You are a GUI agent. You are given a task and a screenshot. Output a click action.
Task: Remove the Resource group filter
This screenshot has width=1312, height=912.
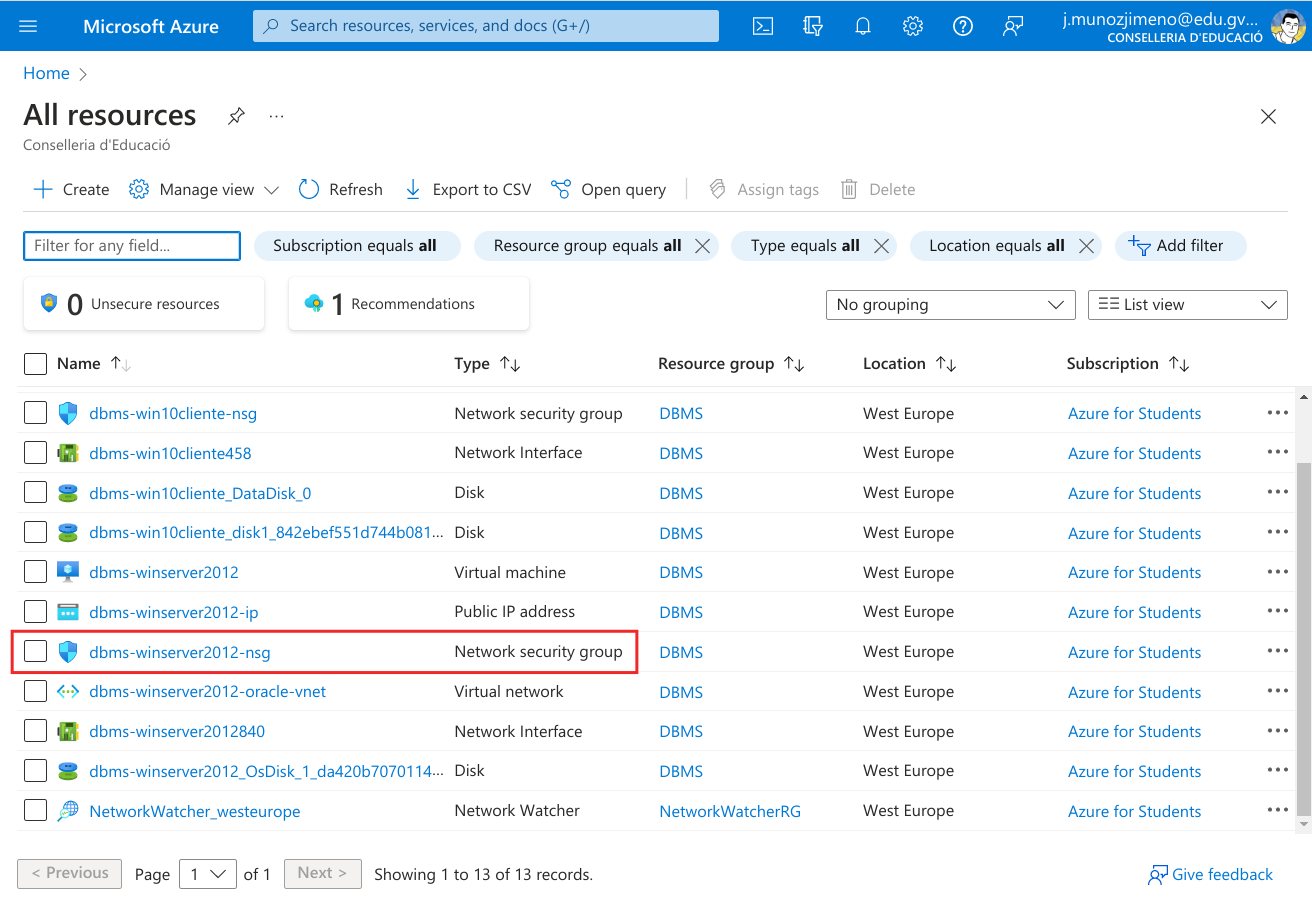(702, 246)
